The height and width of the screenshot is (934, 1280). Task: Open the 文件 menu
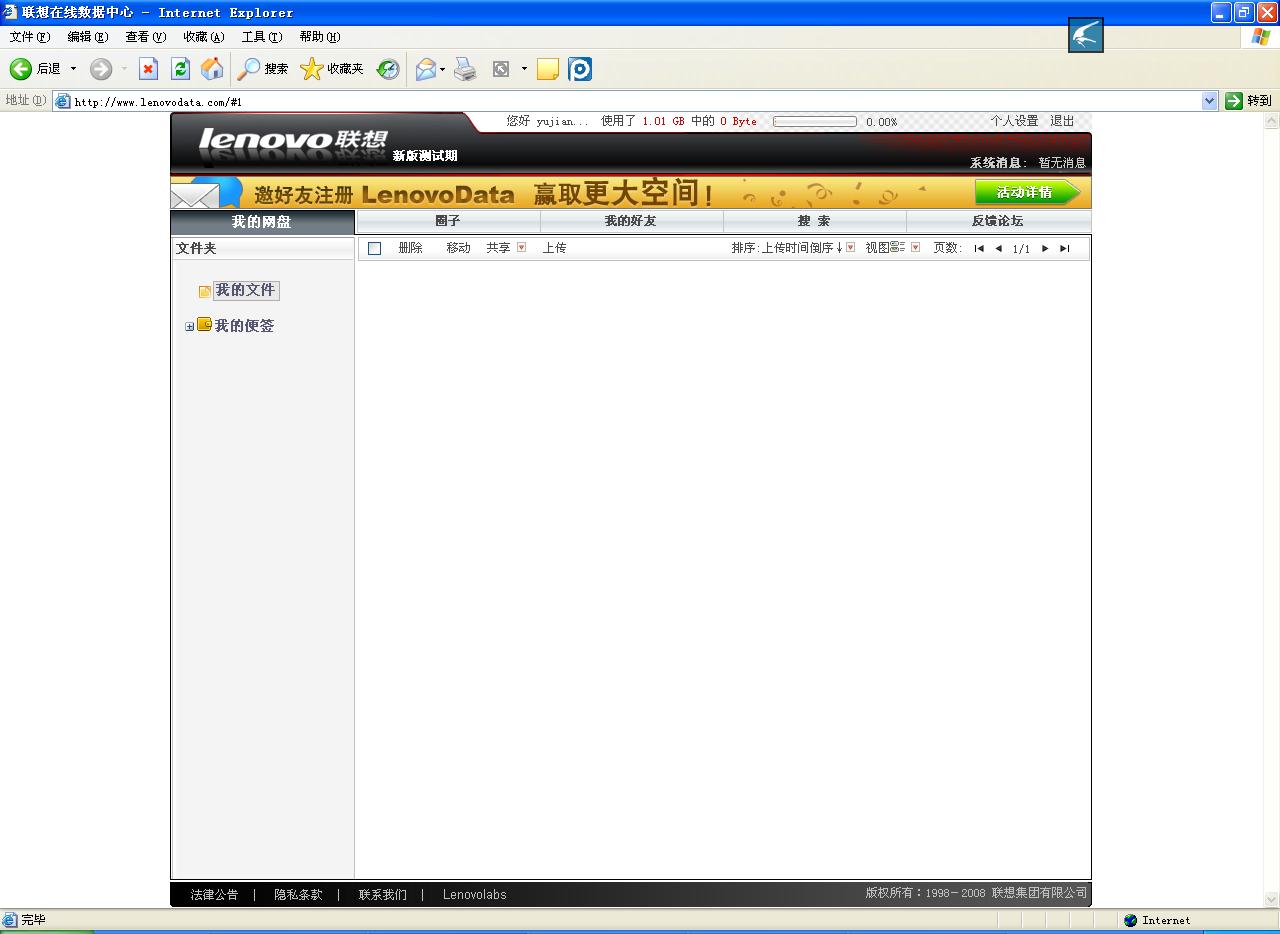pyautogui.click(x=29, y=37)
